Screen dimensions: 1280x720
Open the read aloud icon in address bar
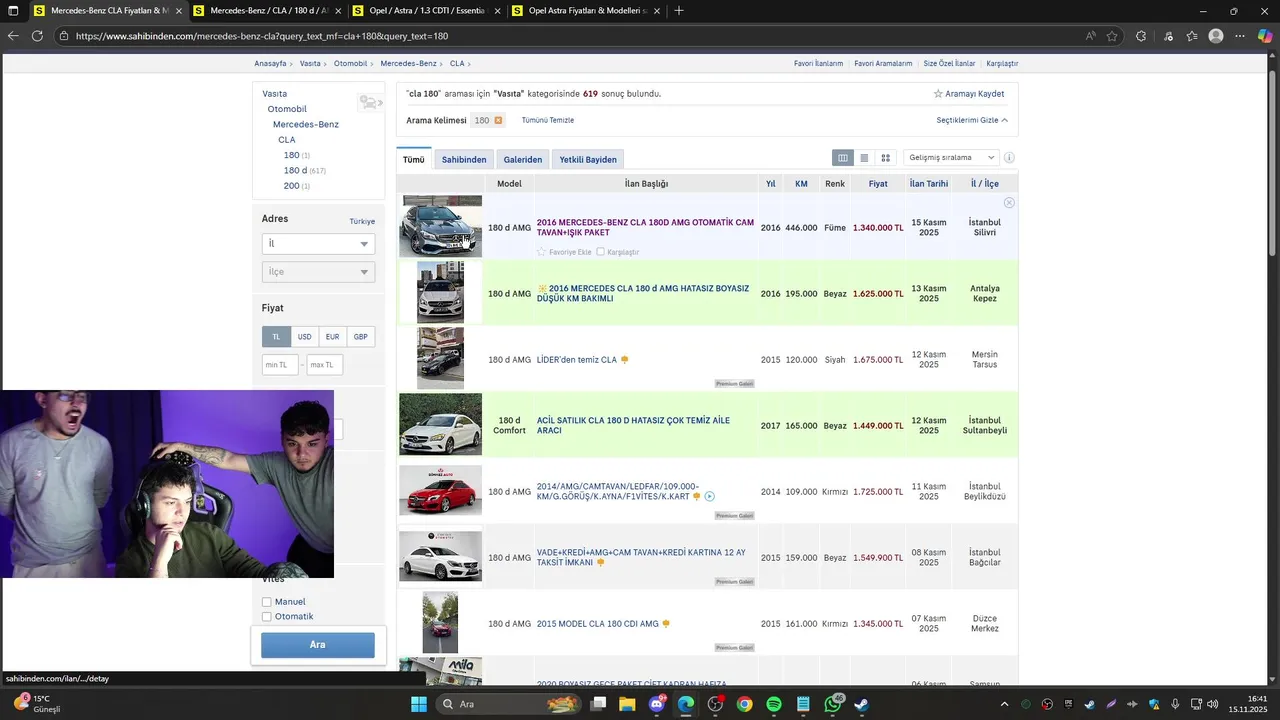[1091, 36]
